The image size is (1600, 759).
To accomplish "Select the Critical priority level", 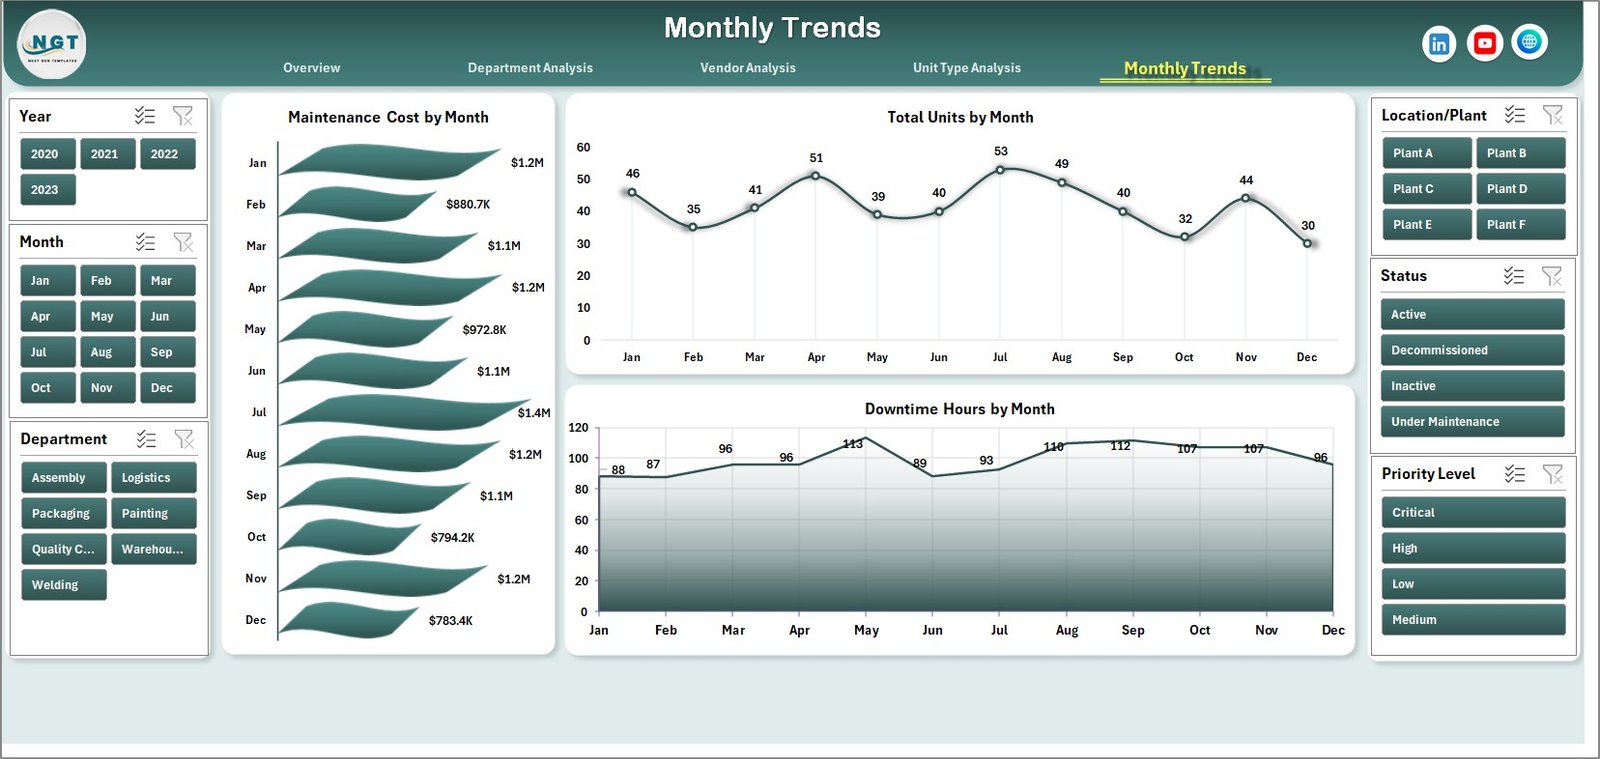I will (x=1471, y=512).
